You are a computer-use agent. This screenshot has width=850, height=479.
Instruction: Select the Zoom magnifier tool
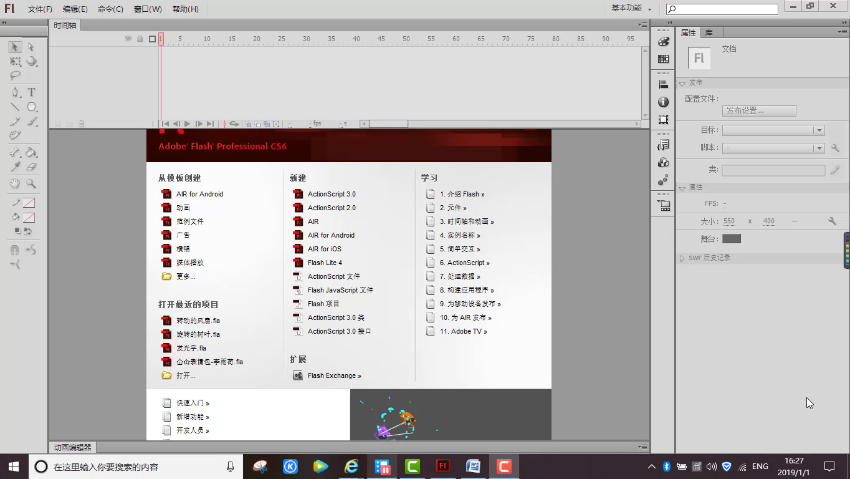(x=31, y=184)
